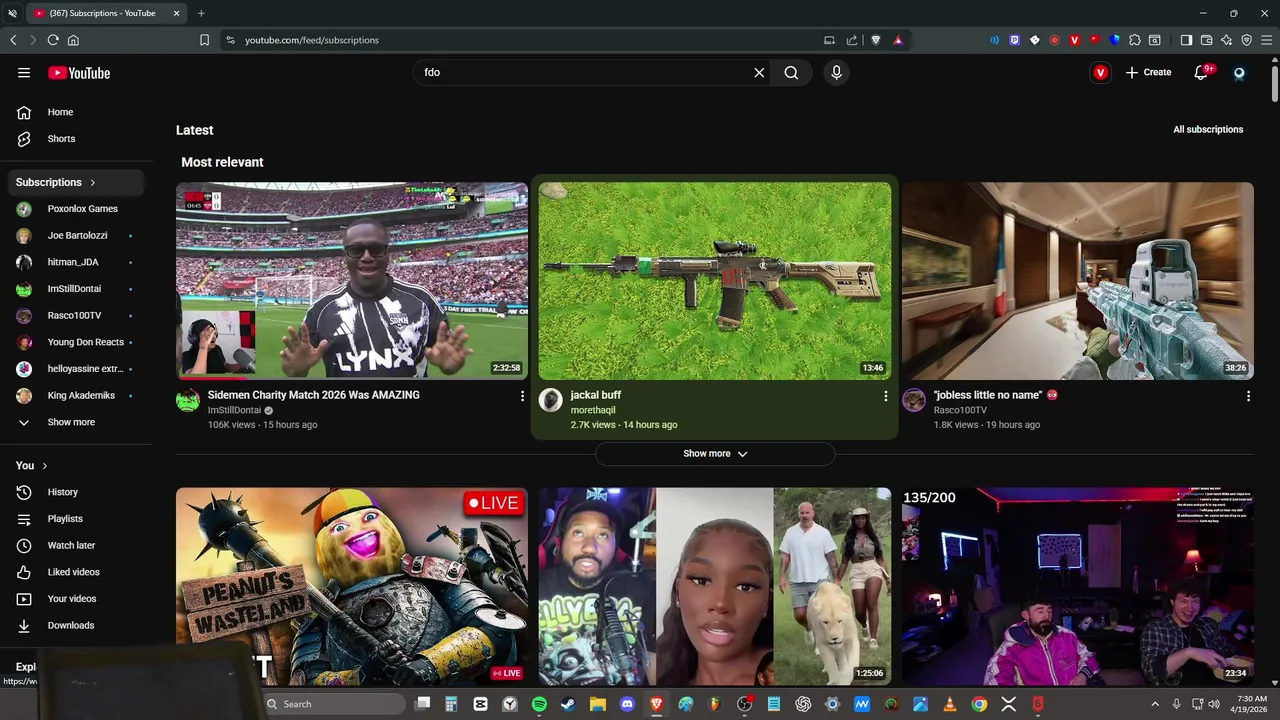Click the Rasco100TV channel name under the video

960,410
